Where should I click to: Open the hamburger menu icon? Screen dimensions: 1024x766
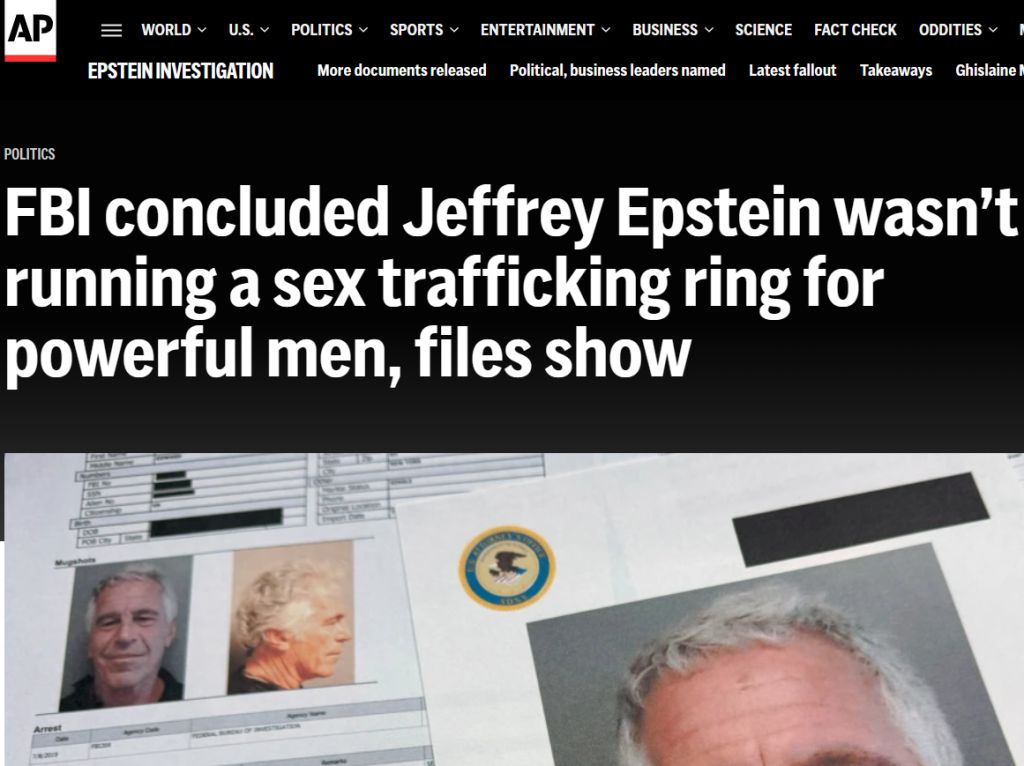(x=112, y=30)
